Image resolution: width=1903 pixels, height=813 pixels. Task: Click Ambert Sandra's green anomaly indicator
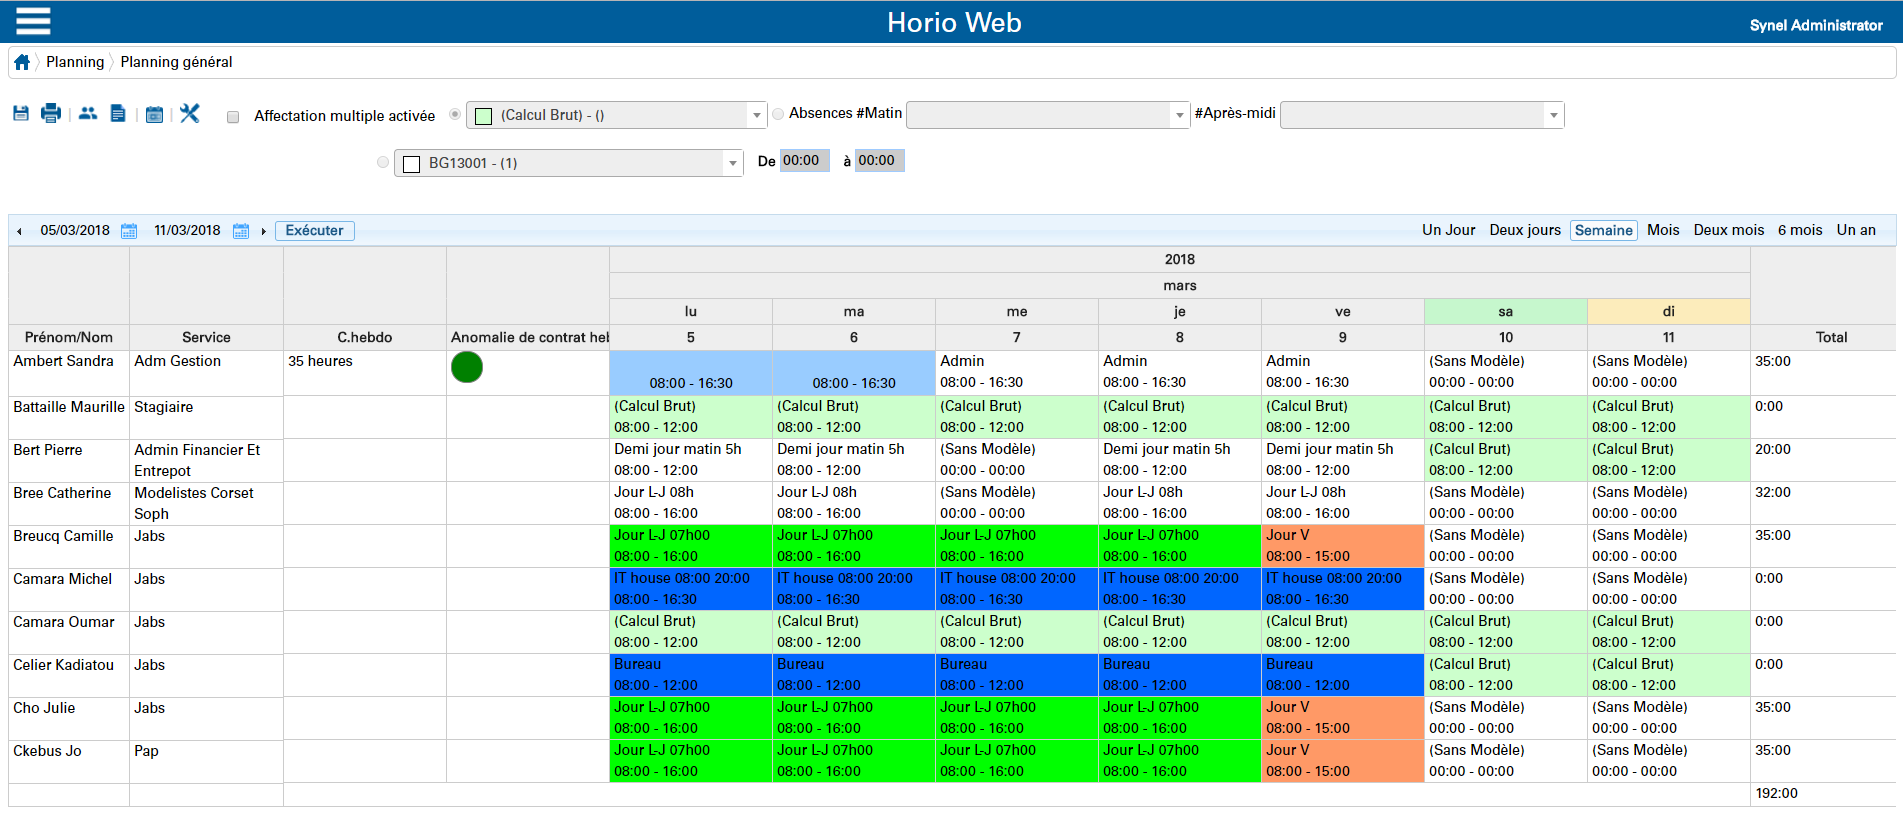pos(467,367)
